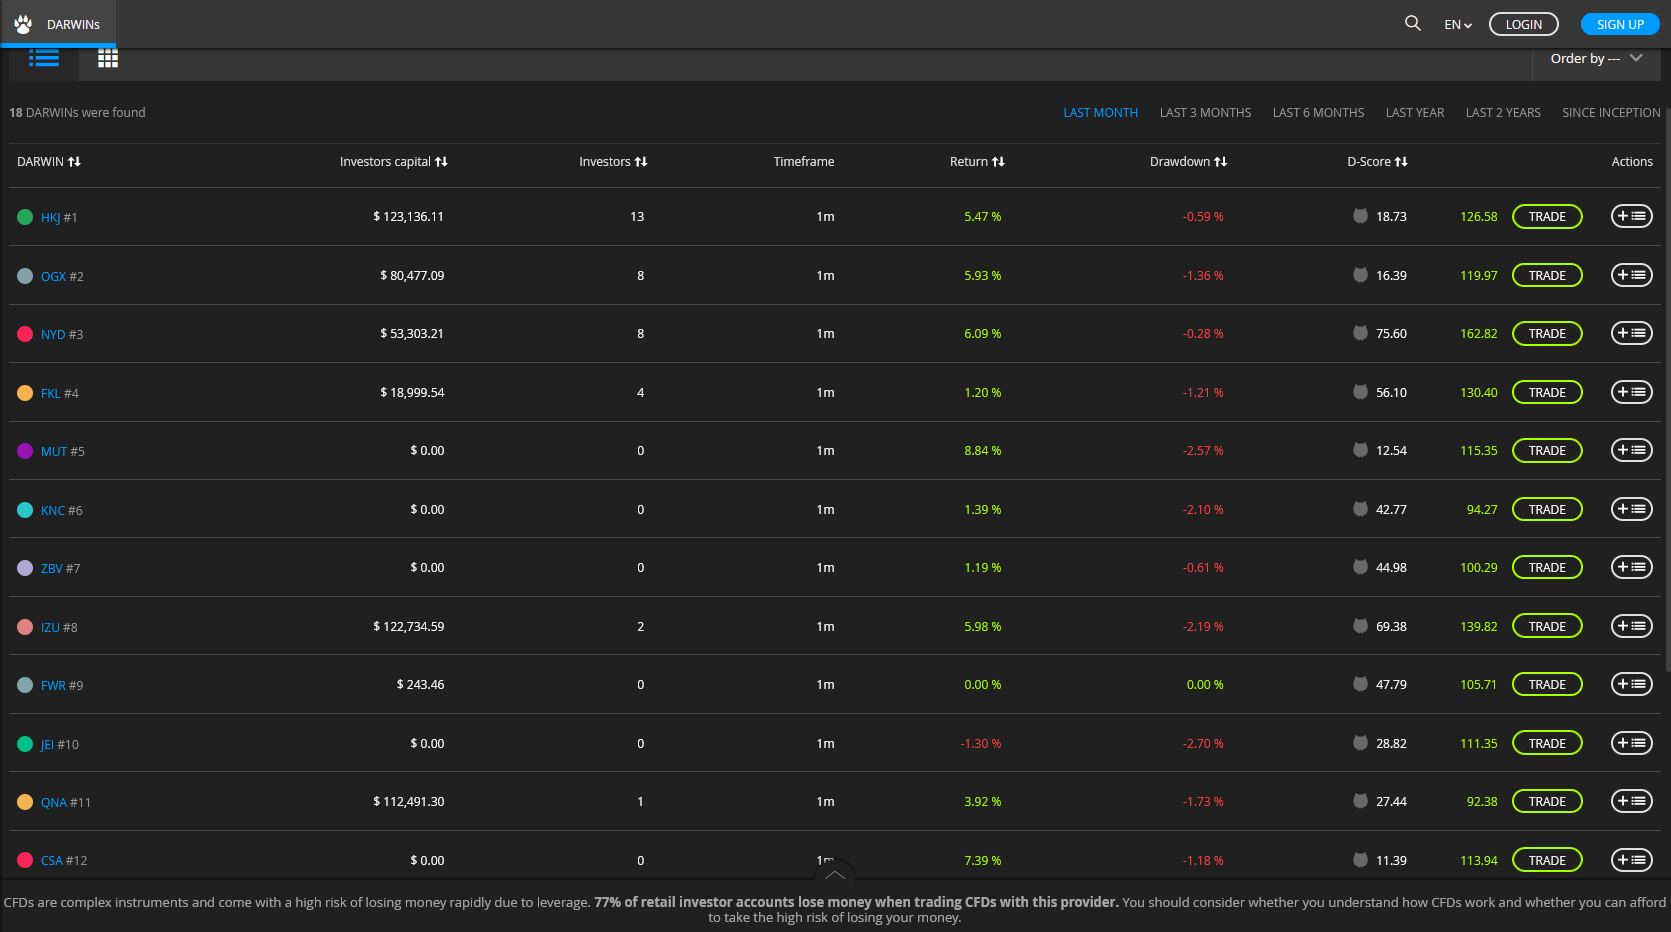The image size is (1671, 932).
Task: Click the D-Score icon for IZU
Action: tap(1360, 626)
